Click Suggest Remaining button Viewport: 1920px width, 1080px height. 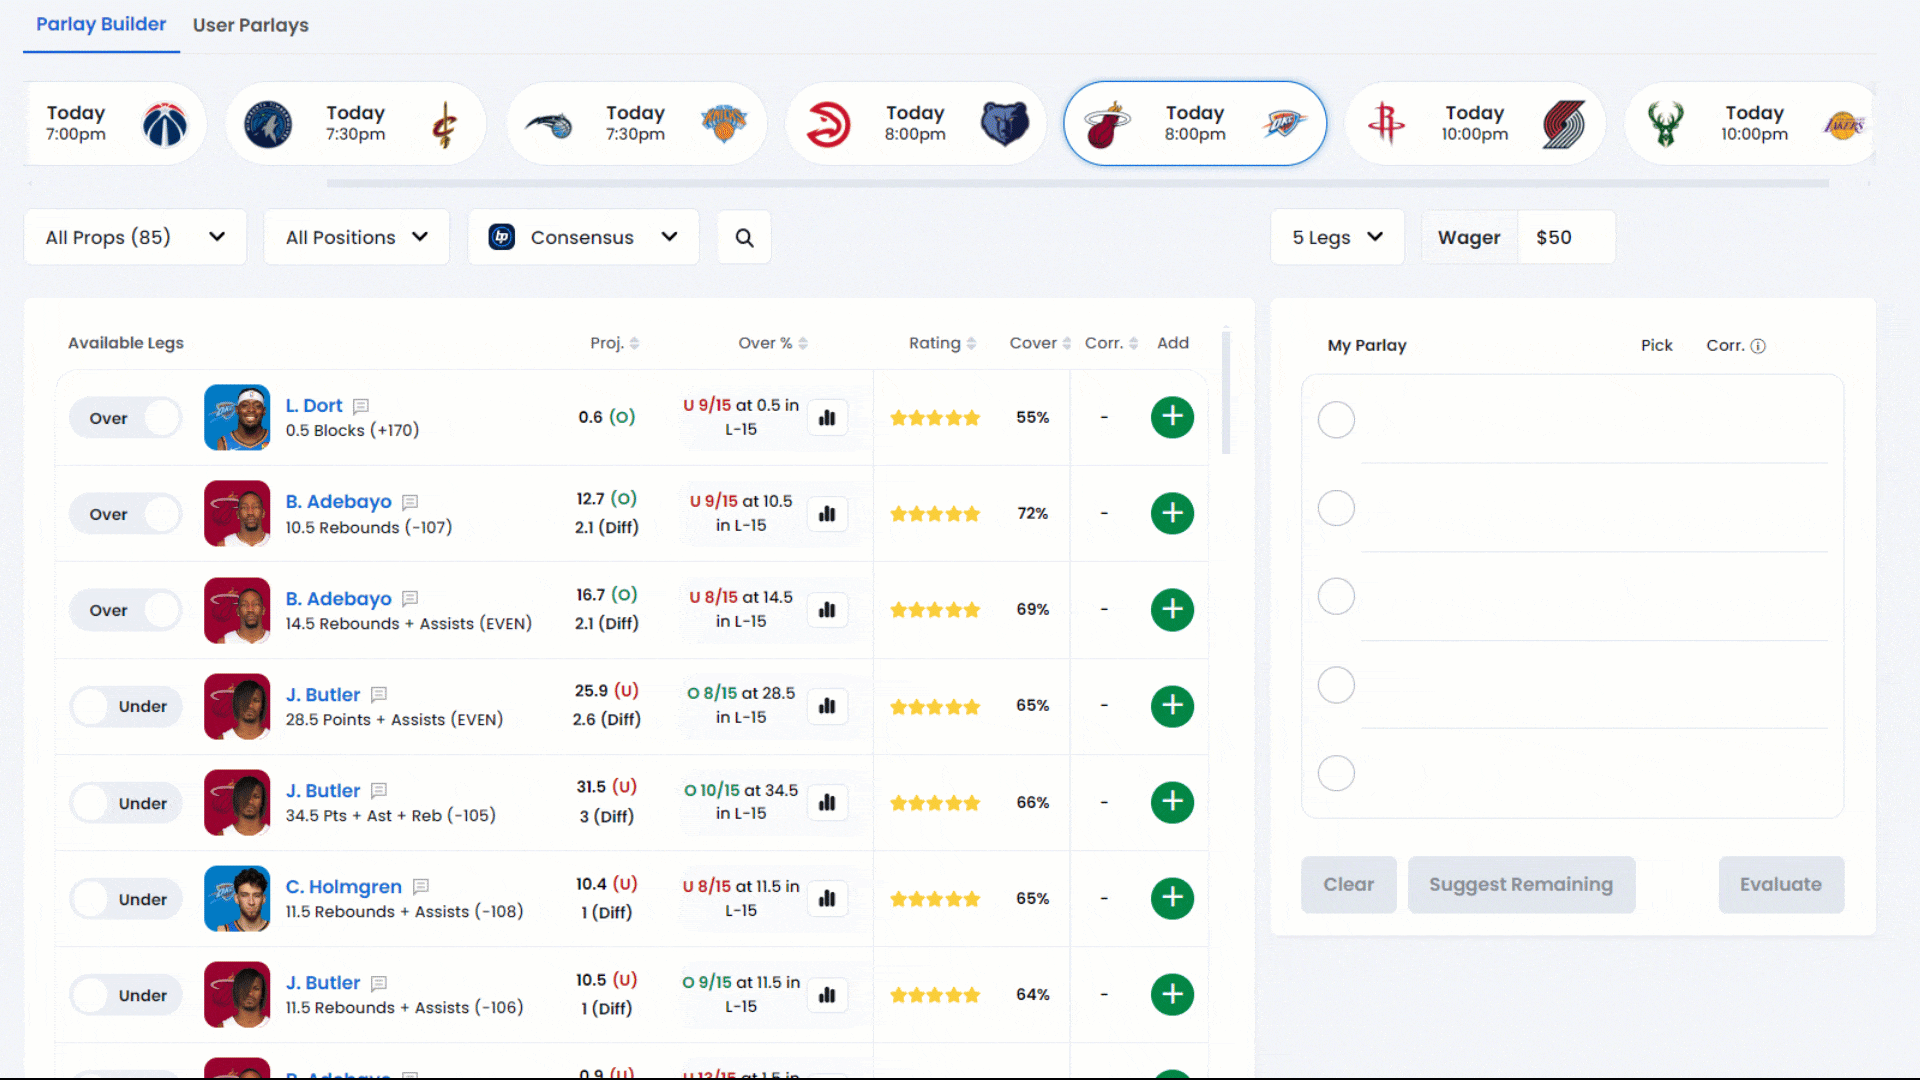pos(1520,884)
